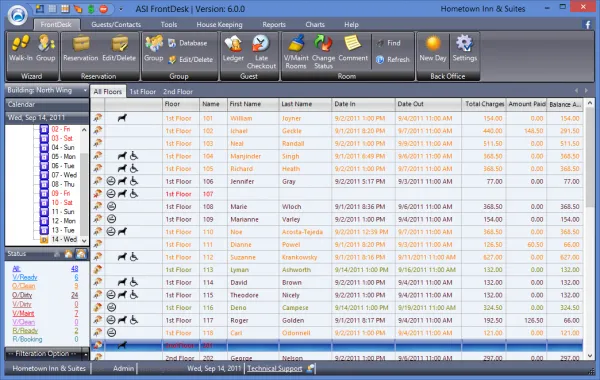Open the Charts ribbon tab
The image size is (600, 380).
[315, 24]
